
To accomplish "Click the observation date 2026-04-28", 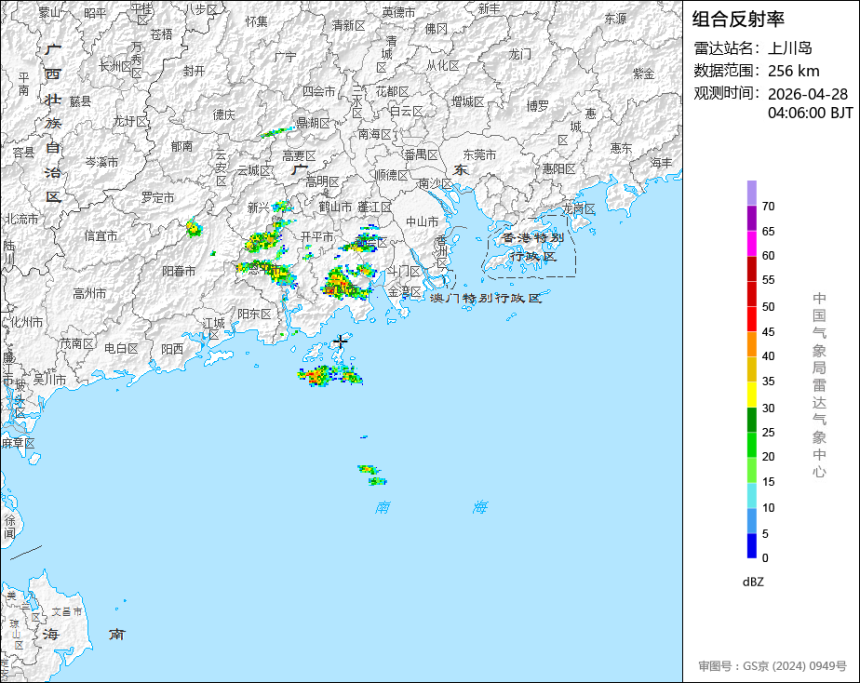I will tap(807, 94).
